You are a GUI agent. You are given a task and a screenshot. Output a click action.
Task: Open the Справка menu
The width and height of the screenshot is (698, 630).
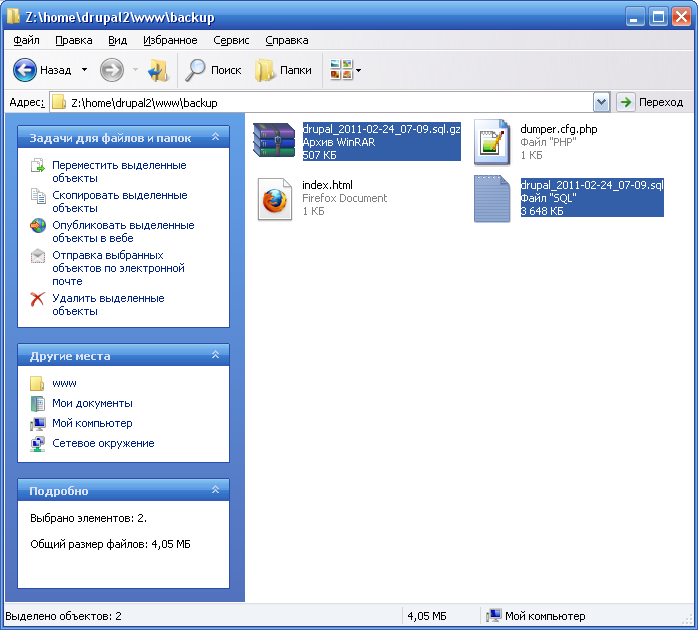287,40
